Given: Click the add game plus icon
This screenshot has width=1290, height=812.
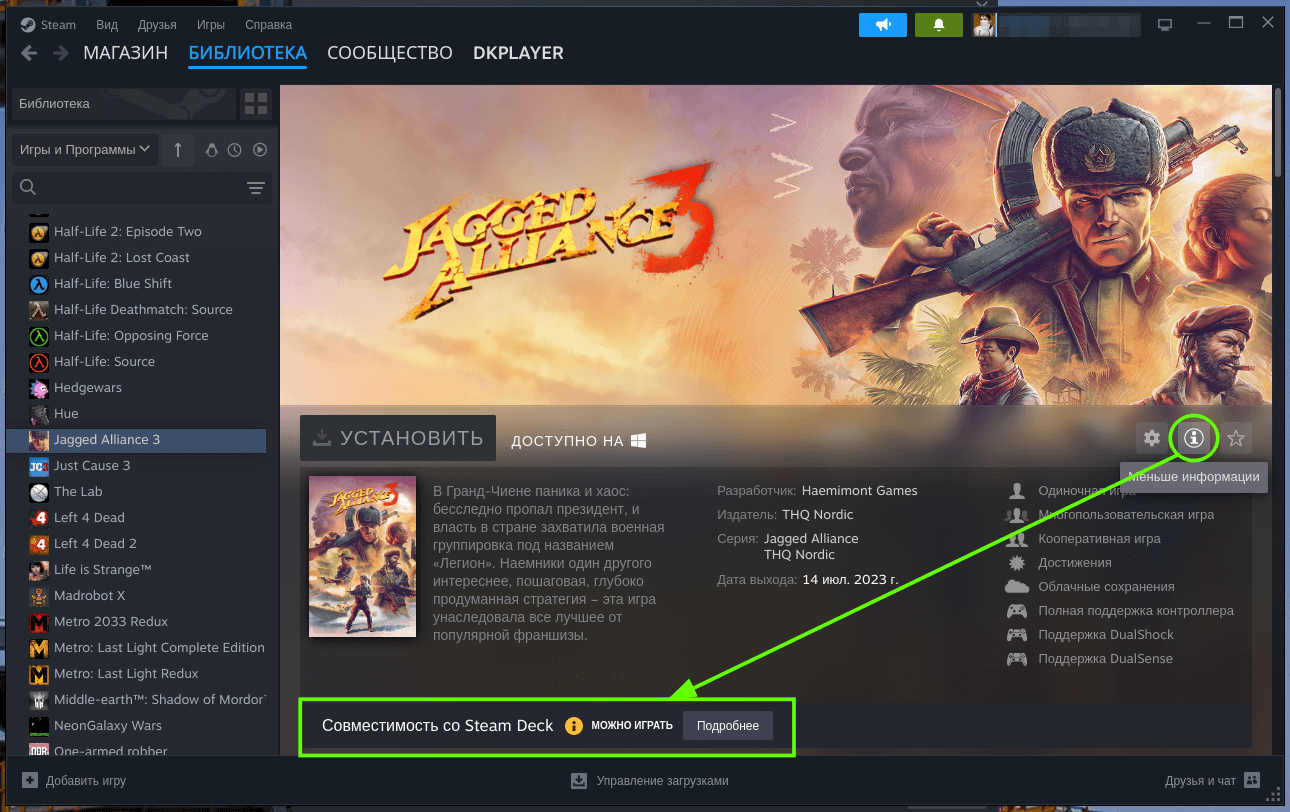Looking at the screenshot, I should pyautogui.click(x=30, y=780).
